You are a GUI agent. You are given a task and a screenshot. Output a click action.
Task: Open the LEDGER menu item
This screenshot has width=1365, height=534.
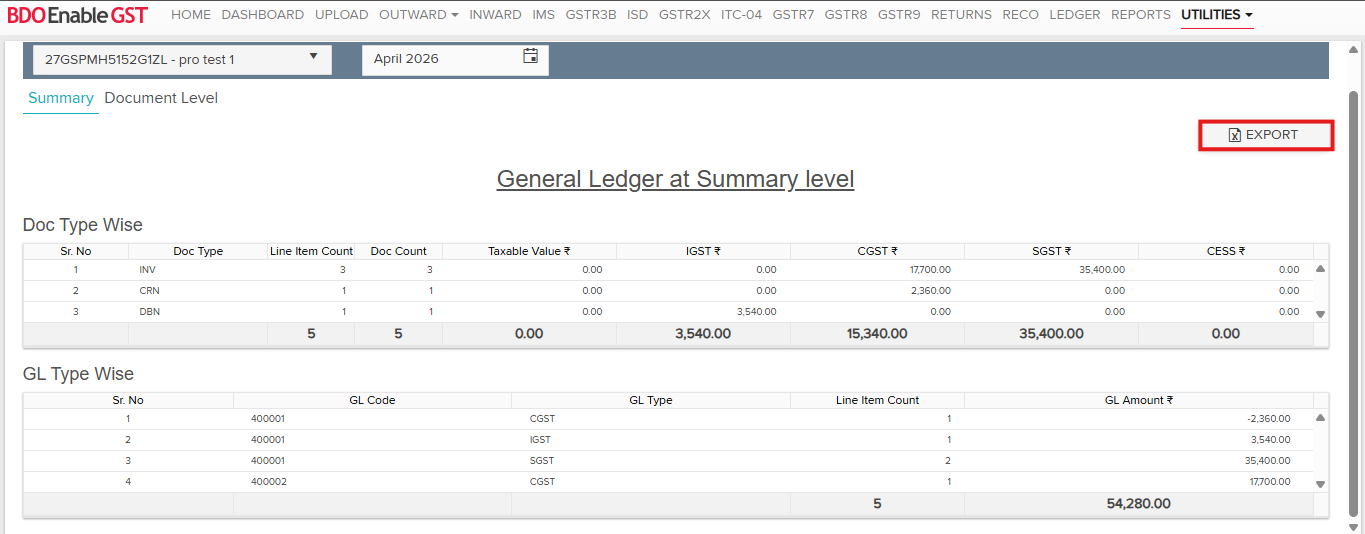1075,15
